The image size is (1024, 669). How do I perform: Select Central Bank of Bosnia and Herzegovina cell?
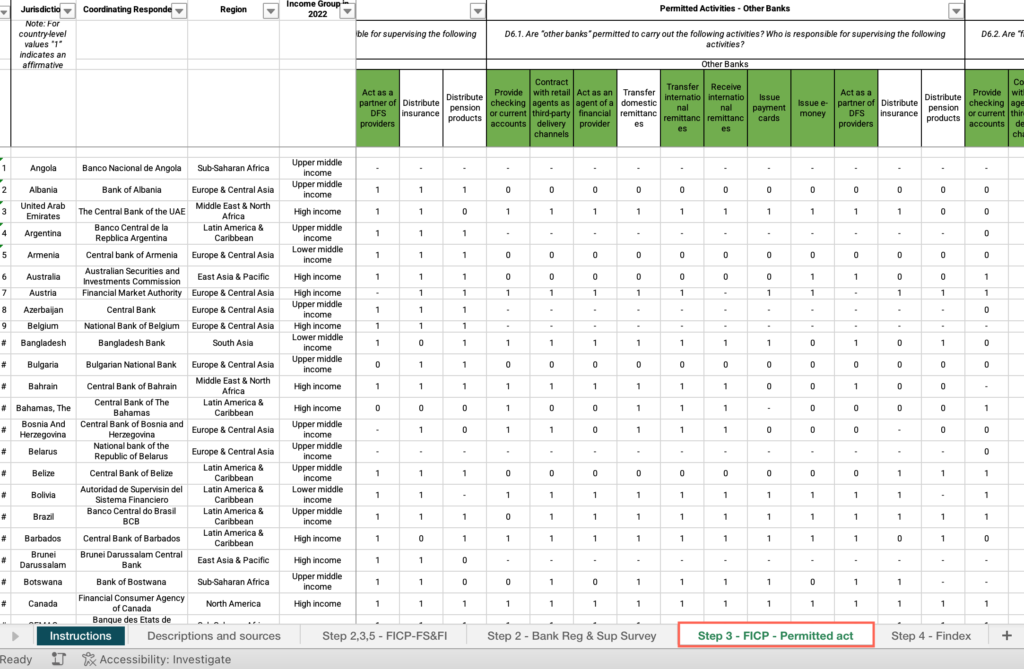point(131,429)
